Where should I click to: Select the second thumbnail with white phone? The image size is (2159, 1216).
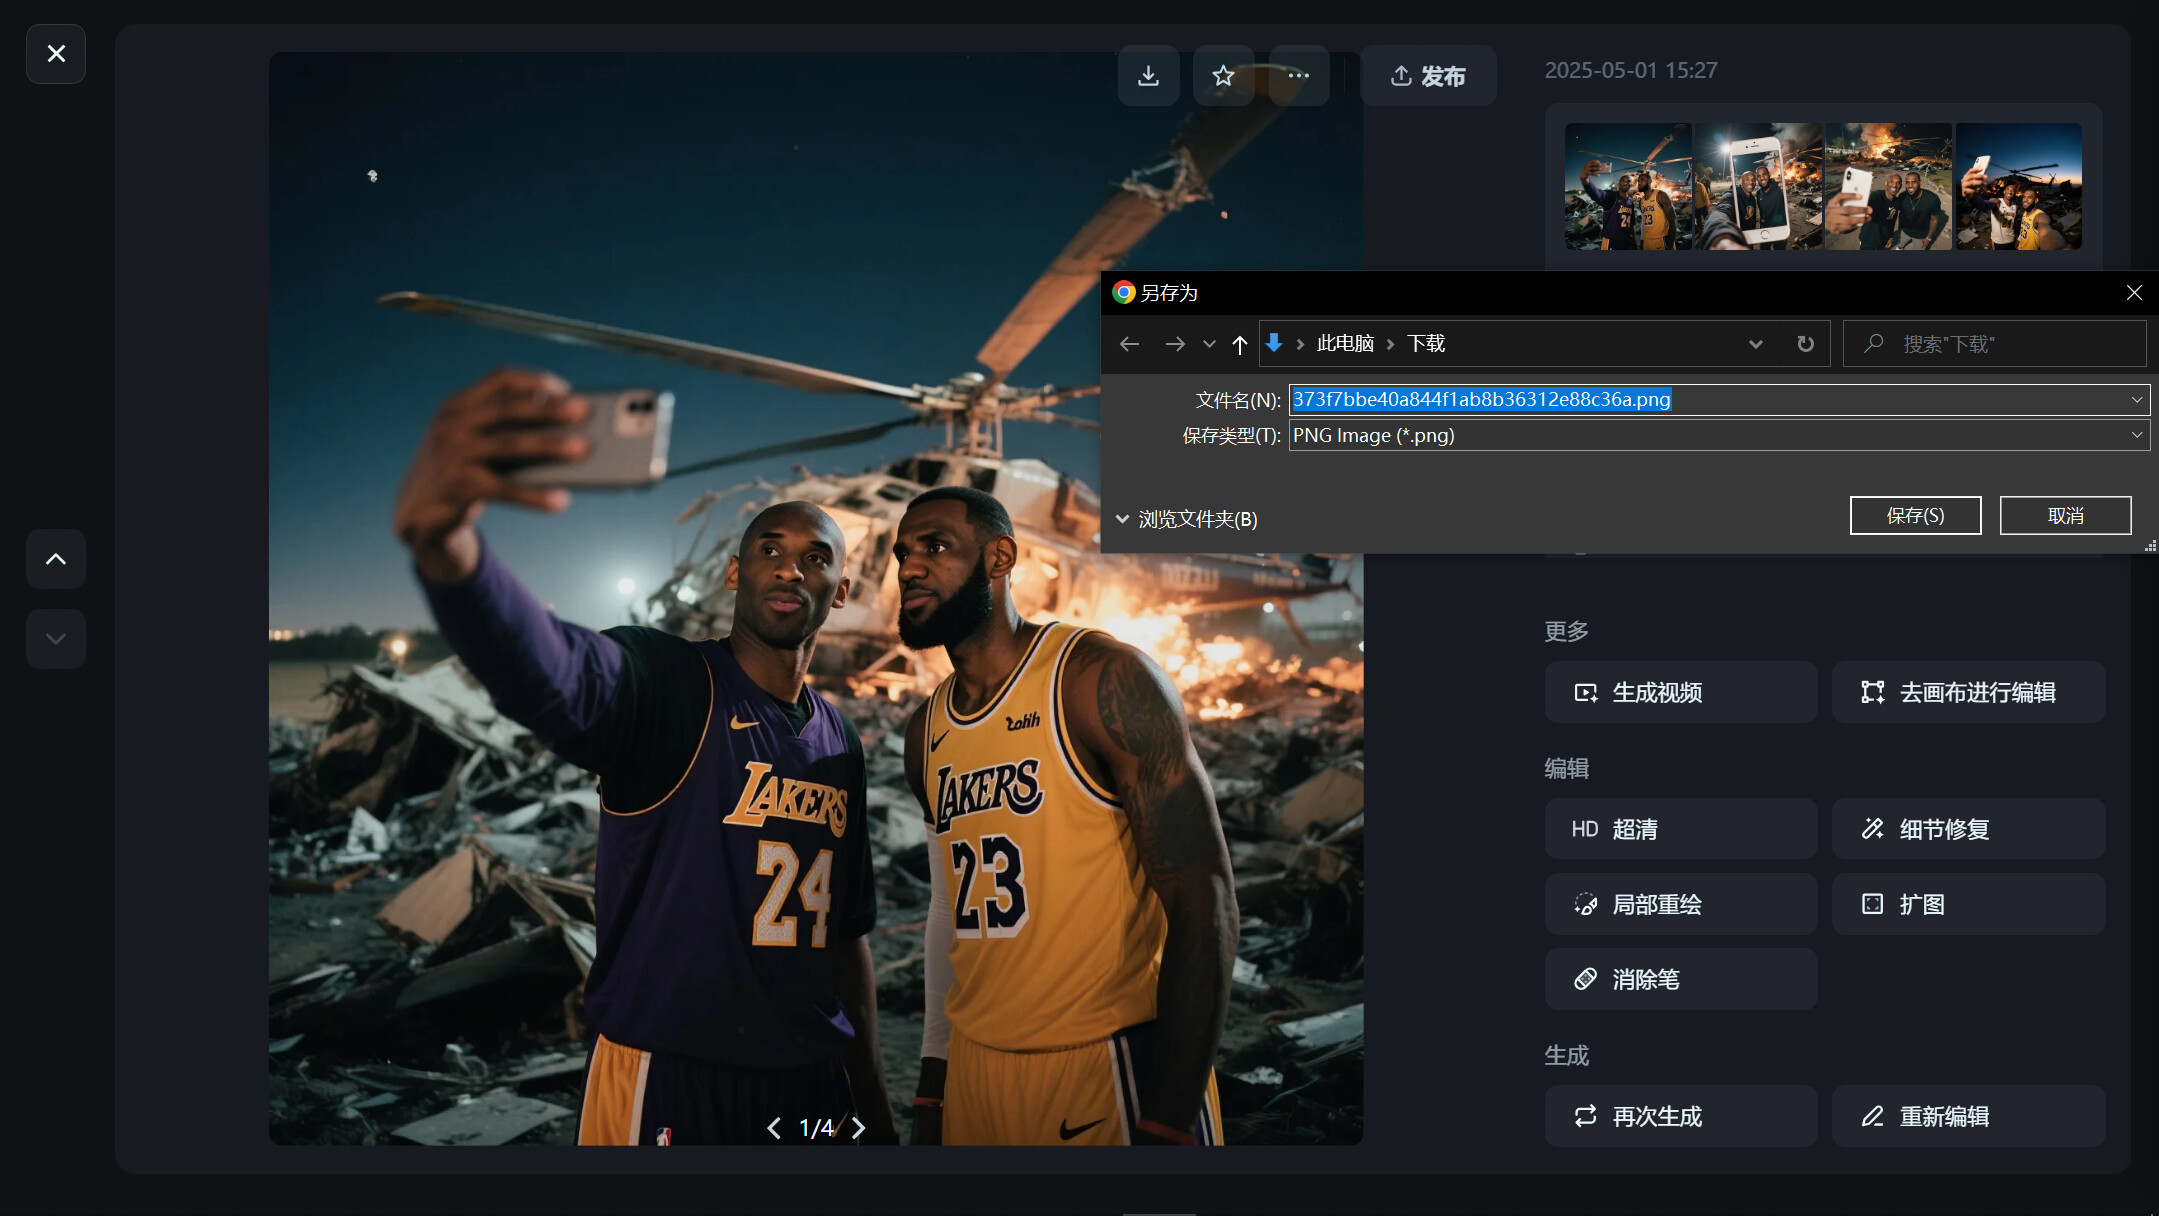point(1758,187)
